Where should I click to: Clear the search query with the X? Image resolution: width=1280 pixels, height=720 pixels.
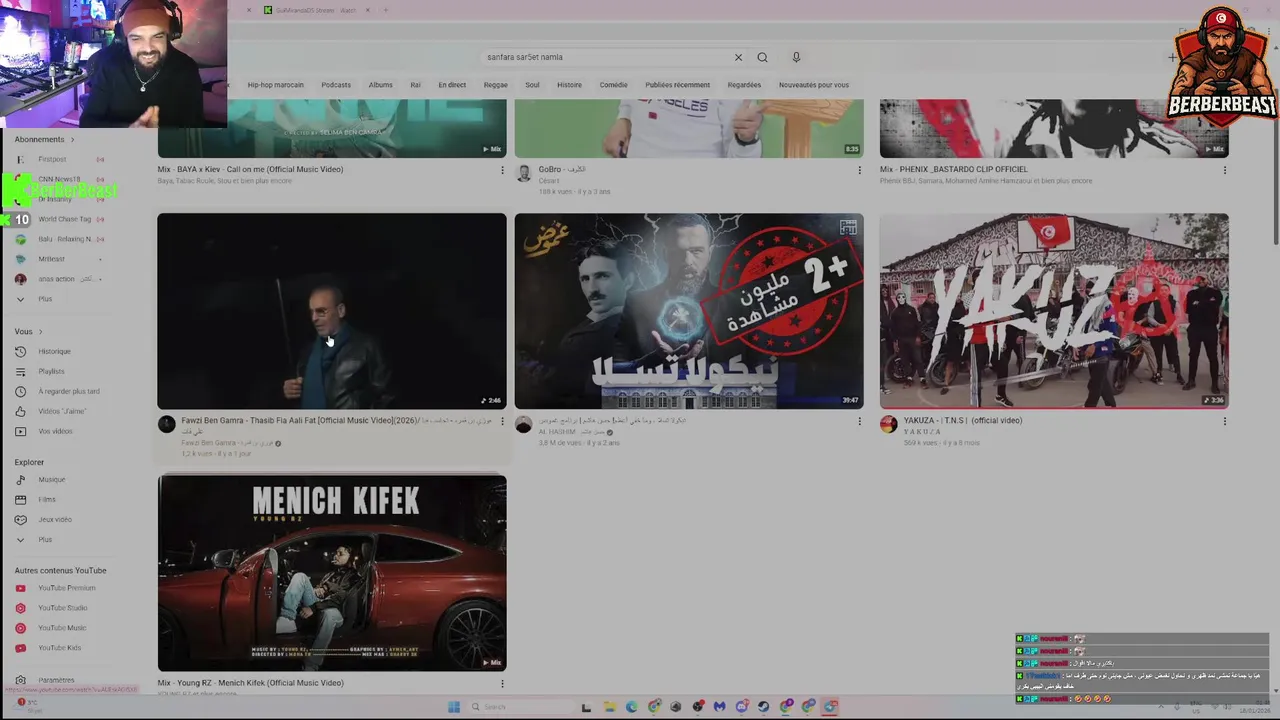point(738,57)
